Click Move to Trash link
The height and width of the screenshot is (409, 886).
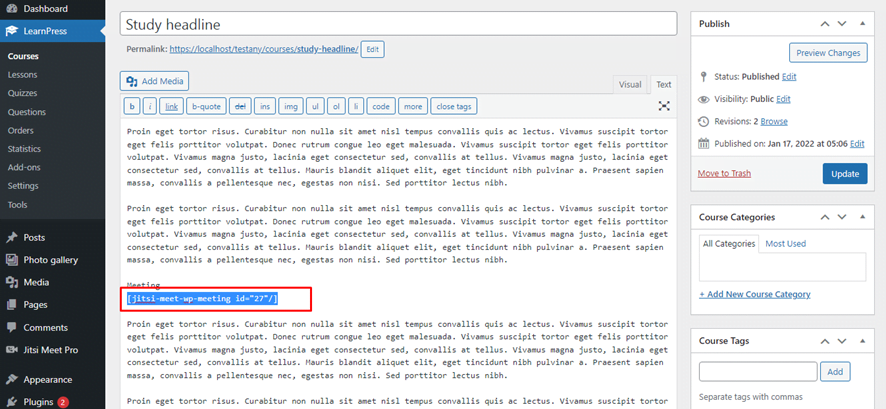(724, 173)
